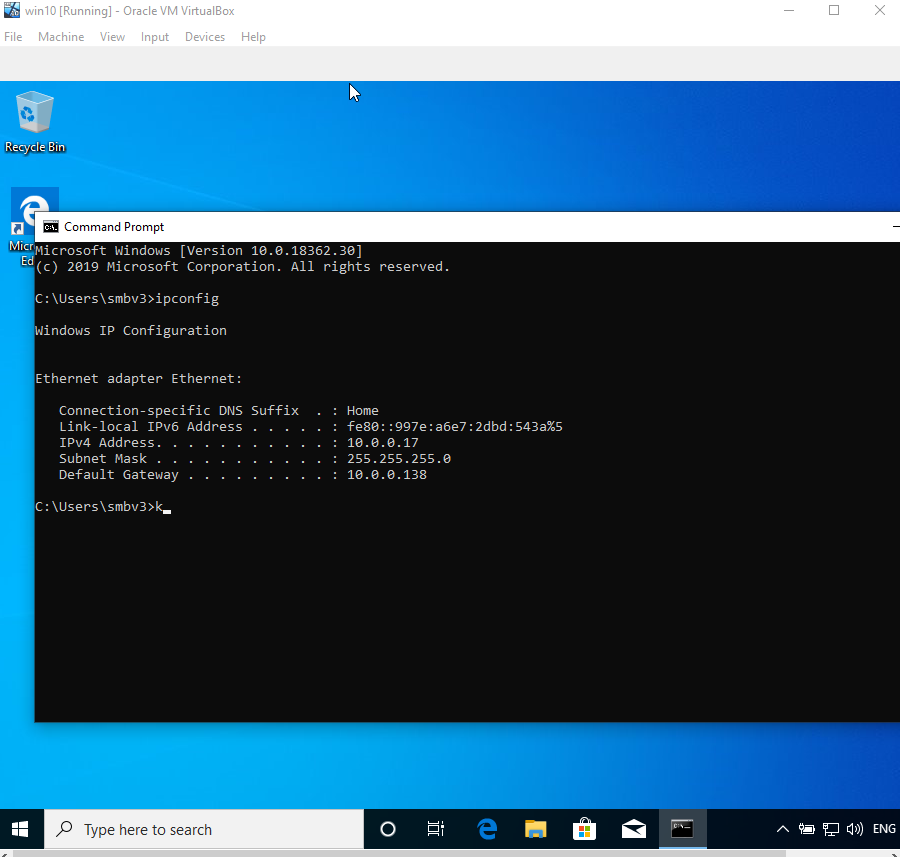Click the Type here to search box
The height and width of the screenshot is (857, 900).
coord(204,829)
